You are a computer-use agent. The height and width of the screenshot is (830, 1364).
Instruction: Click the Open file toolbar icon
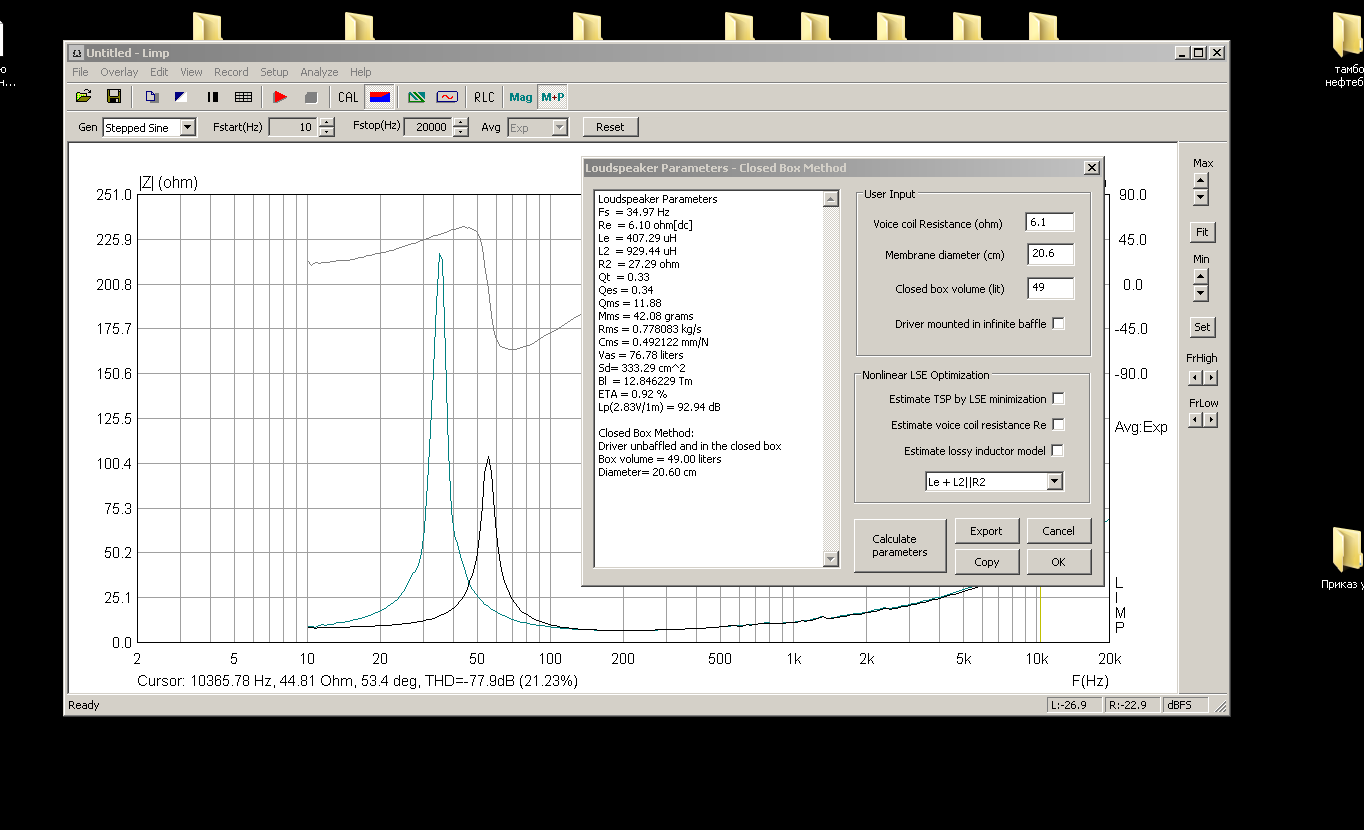pos(84,97)
